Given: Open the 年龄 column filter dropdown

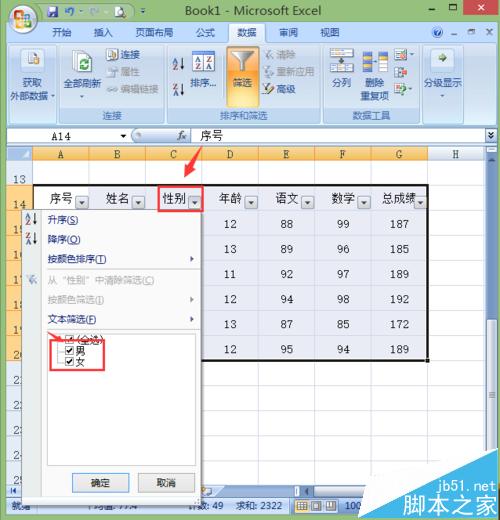Looking at the screenshot, I should click(x=251, y=202).
